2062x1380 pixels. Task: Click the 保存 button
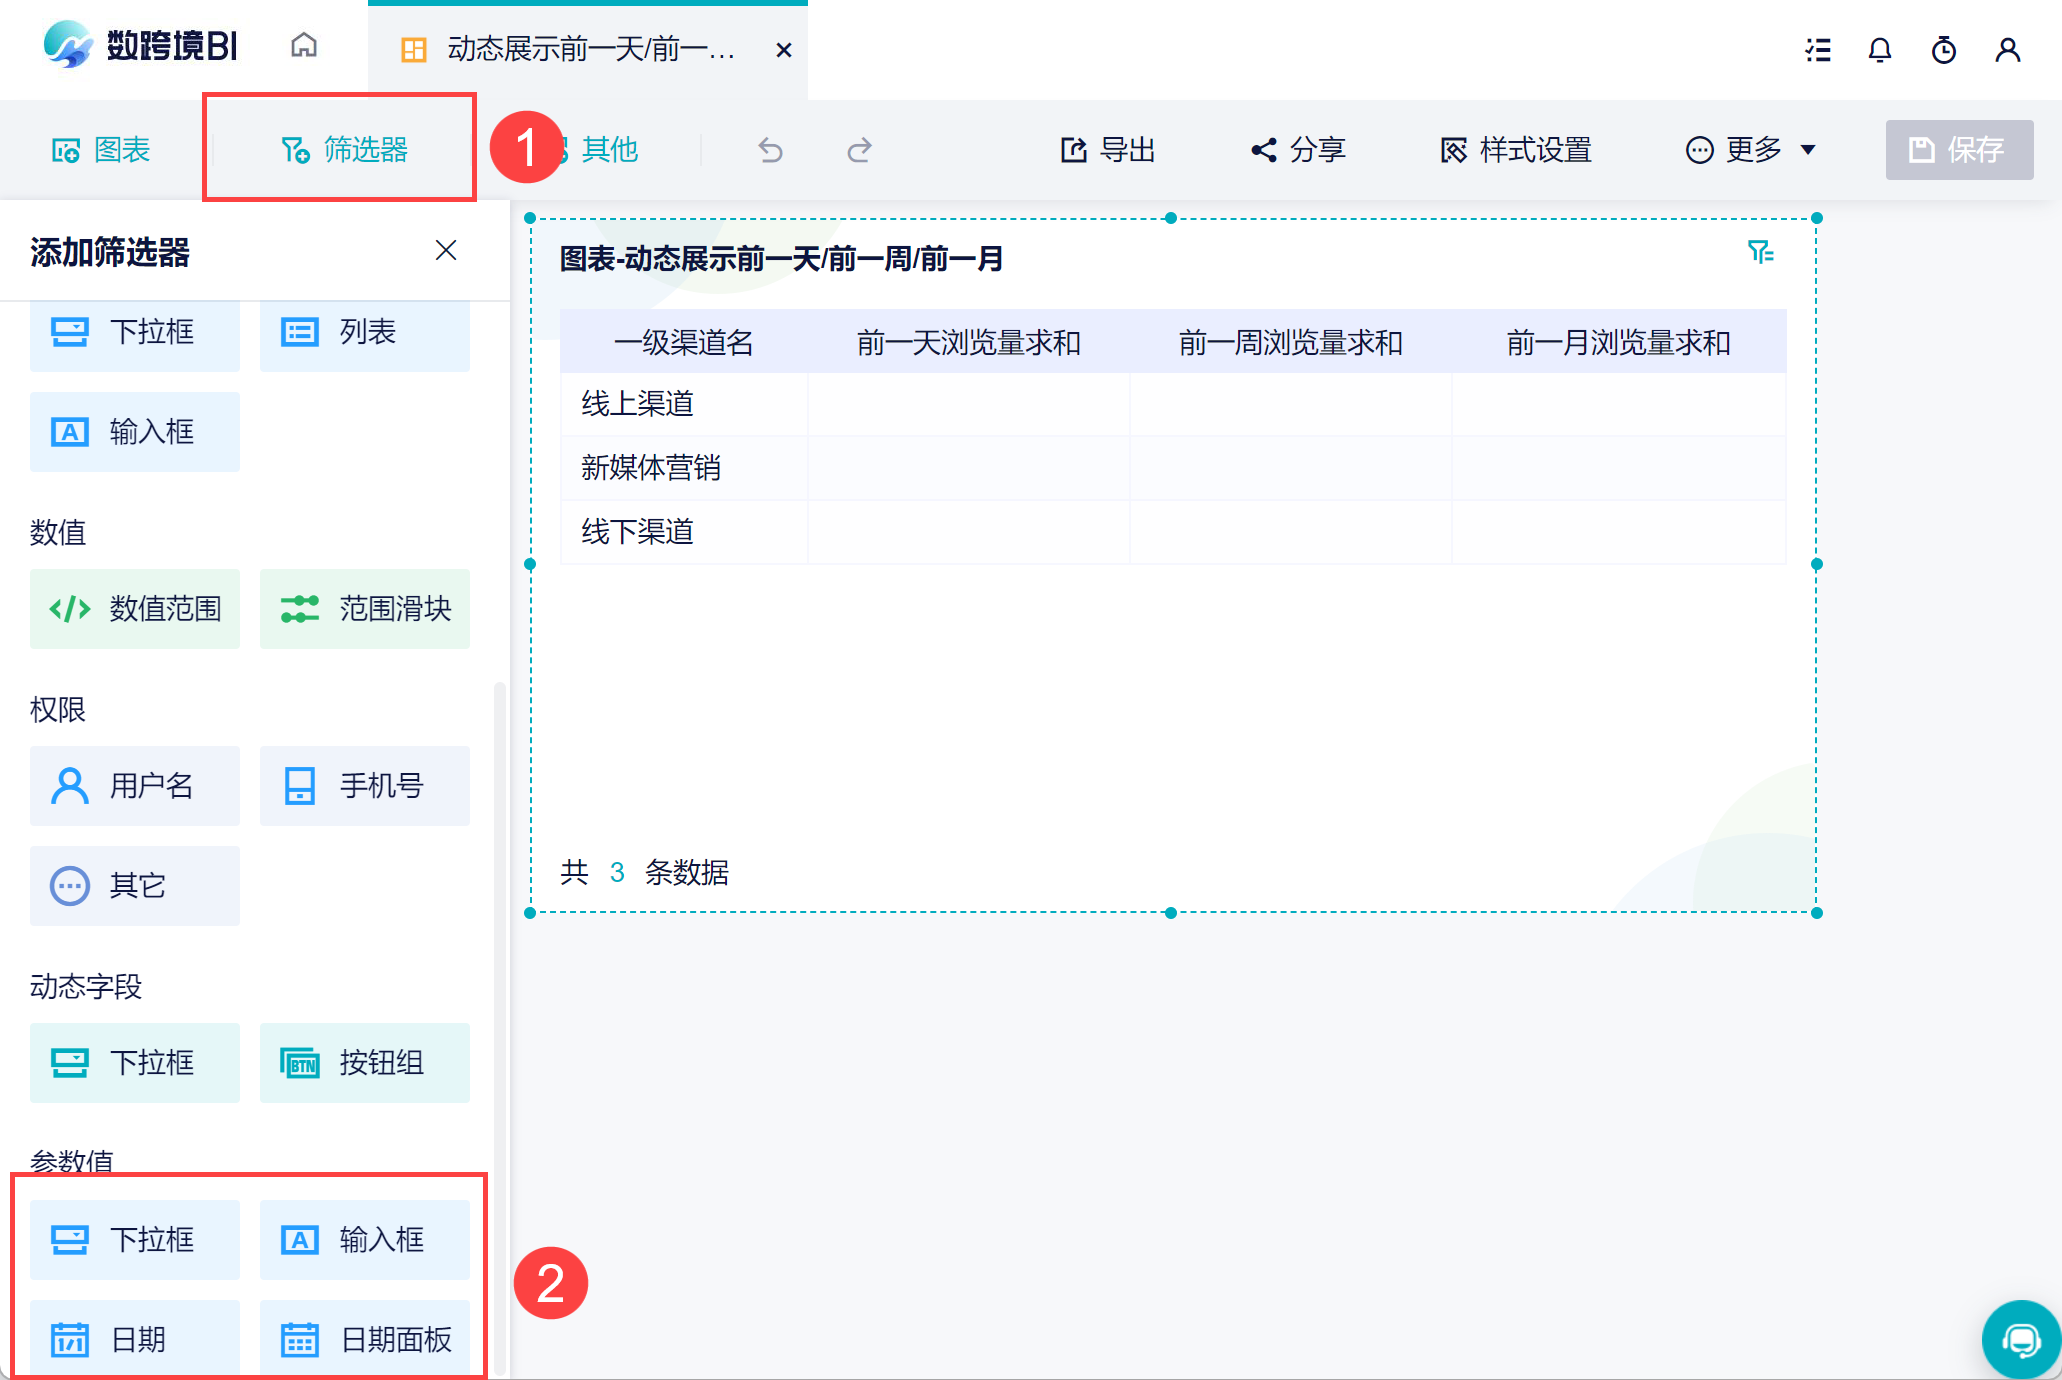tap(1958, 150)
